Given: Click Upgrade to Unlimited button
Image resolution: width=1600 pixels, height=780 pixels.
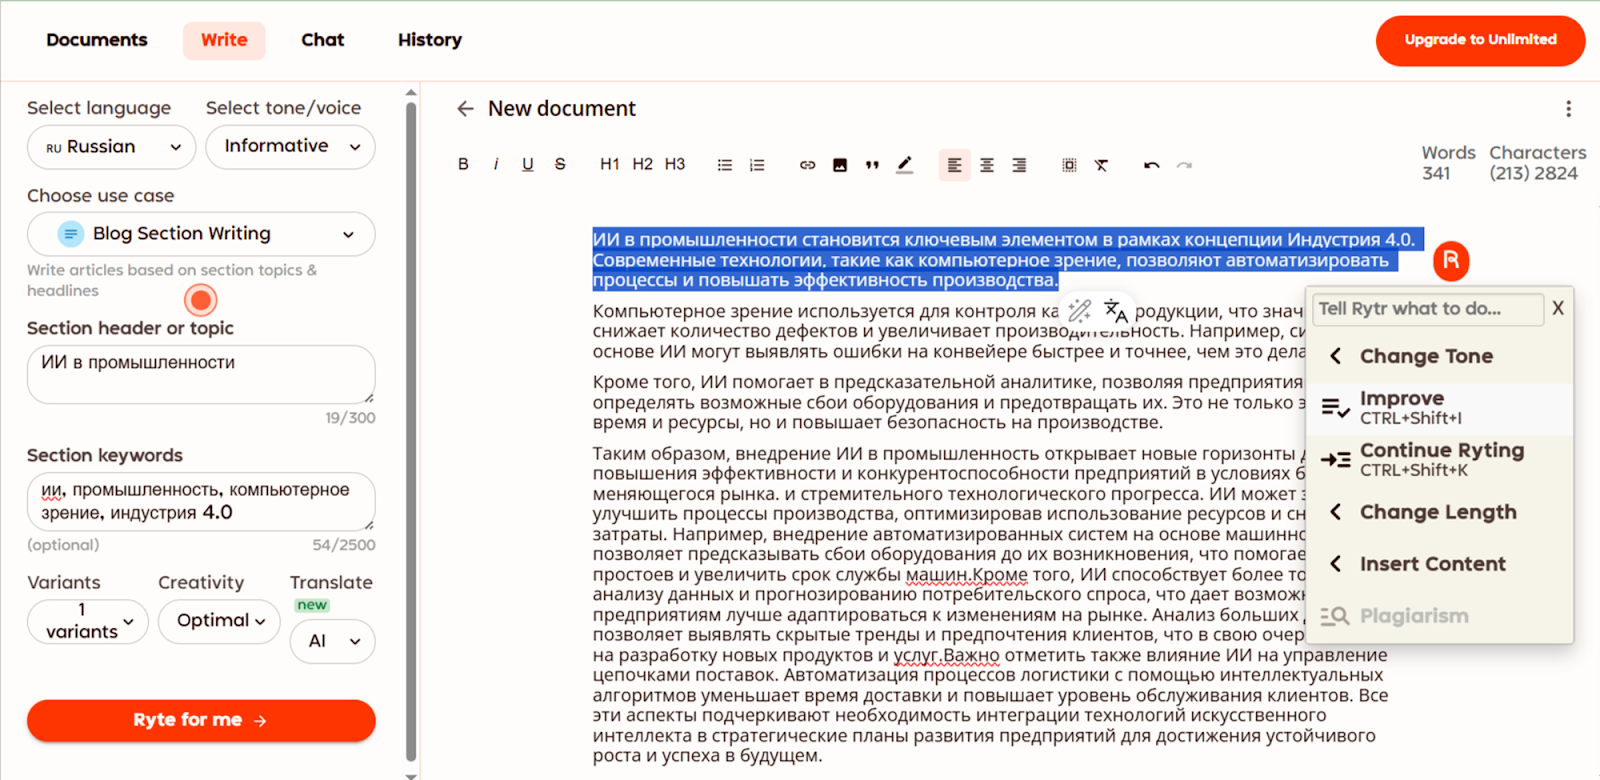Looking at the screenshot, I should tap(1480, 40).
